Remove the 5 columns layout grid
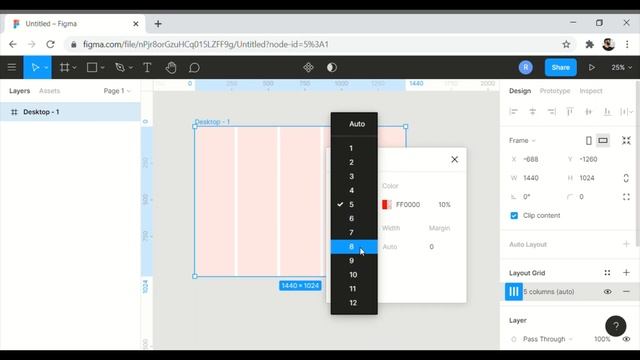This screenshot has width=640, height=360. (626, 291)
